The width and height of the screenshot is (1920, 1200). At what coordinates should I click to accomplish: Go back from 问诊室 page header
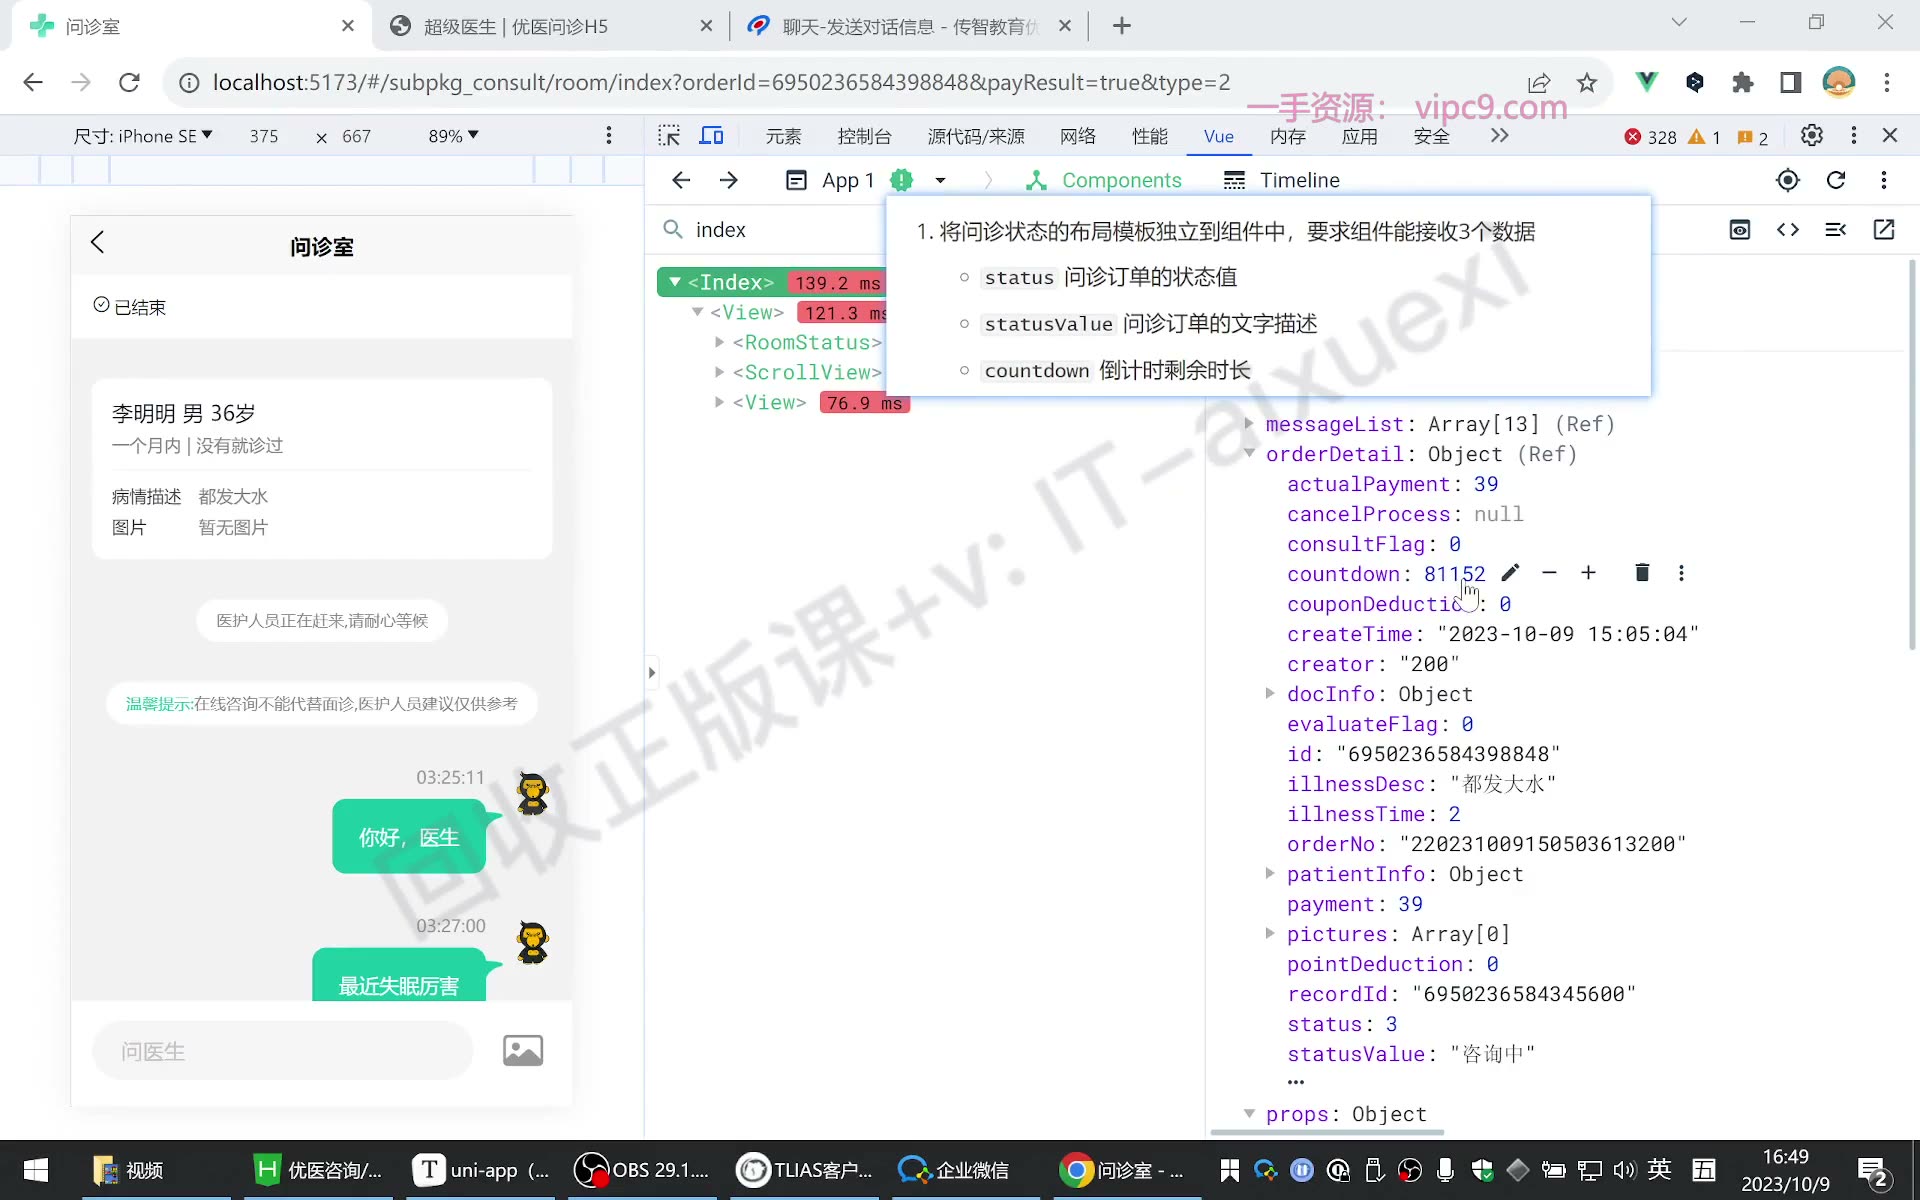[x=97, y=242]
